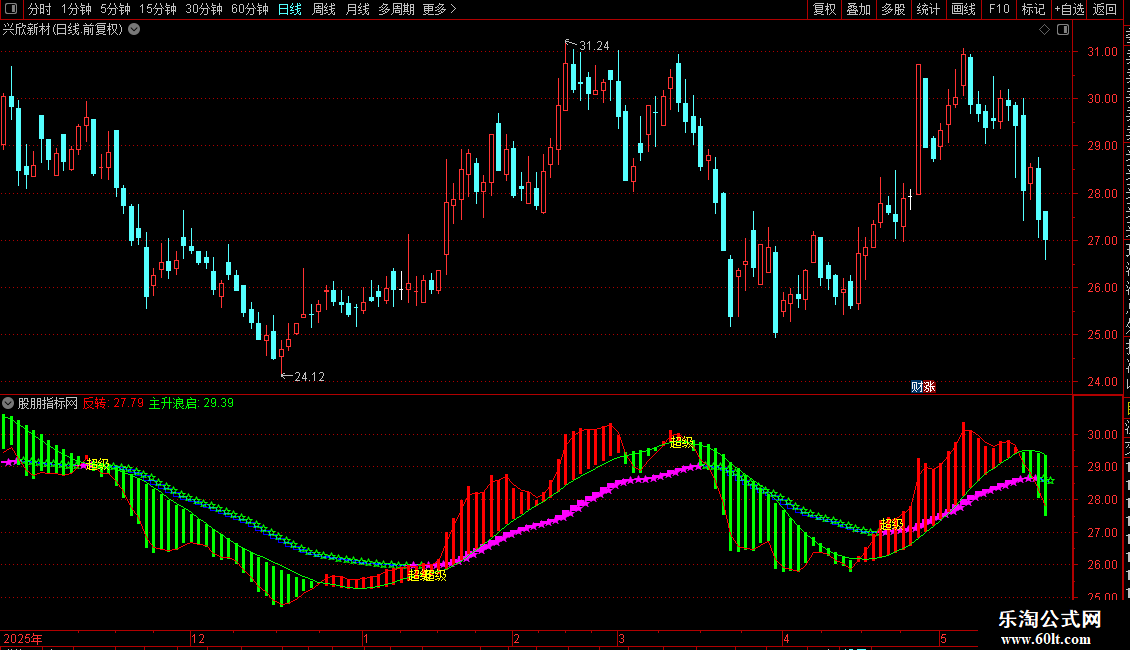This screenshot has width=1130, height=650.
Task: Click the 31.24 high price annotation
Action: coord(594,46)
